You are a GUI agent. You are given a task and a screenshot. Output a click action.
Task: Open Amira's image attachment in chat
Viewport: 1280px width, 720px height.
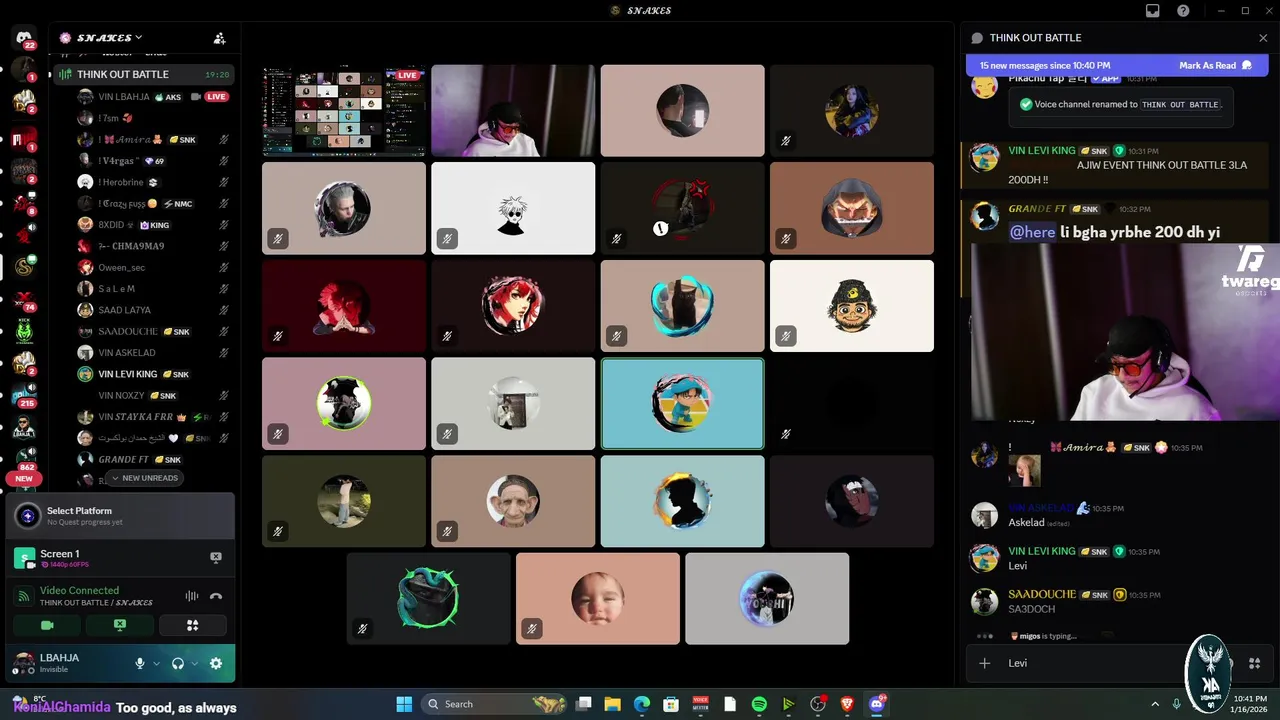1024,471
